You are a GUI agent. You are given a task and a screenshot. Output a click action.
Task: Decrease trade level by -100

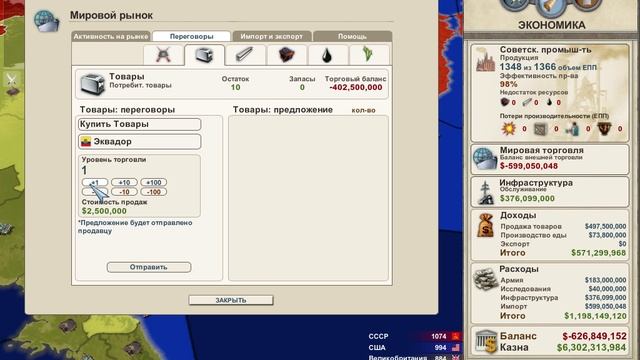click(x=153, y=192)
